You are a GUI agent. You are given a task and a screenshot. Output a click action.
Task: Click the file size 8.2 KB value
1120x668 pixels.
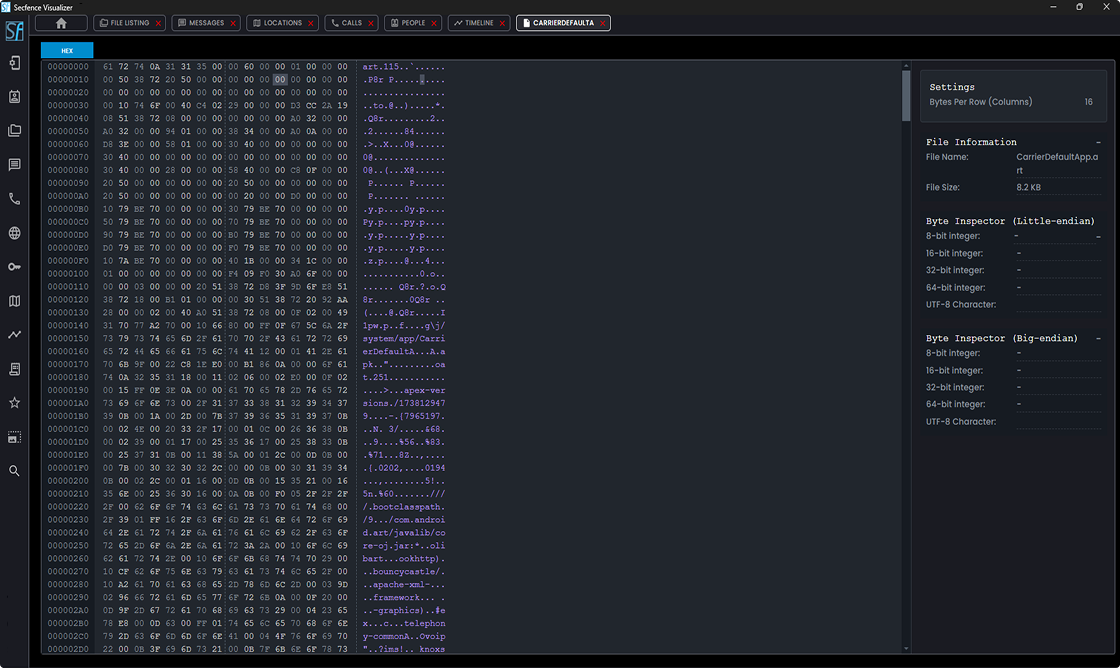(1029, 187)
